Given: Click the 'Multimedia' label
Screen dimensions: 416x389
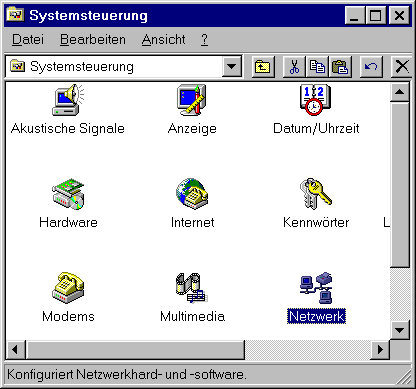Looking at the screenshot, I should click(192, 316).
